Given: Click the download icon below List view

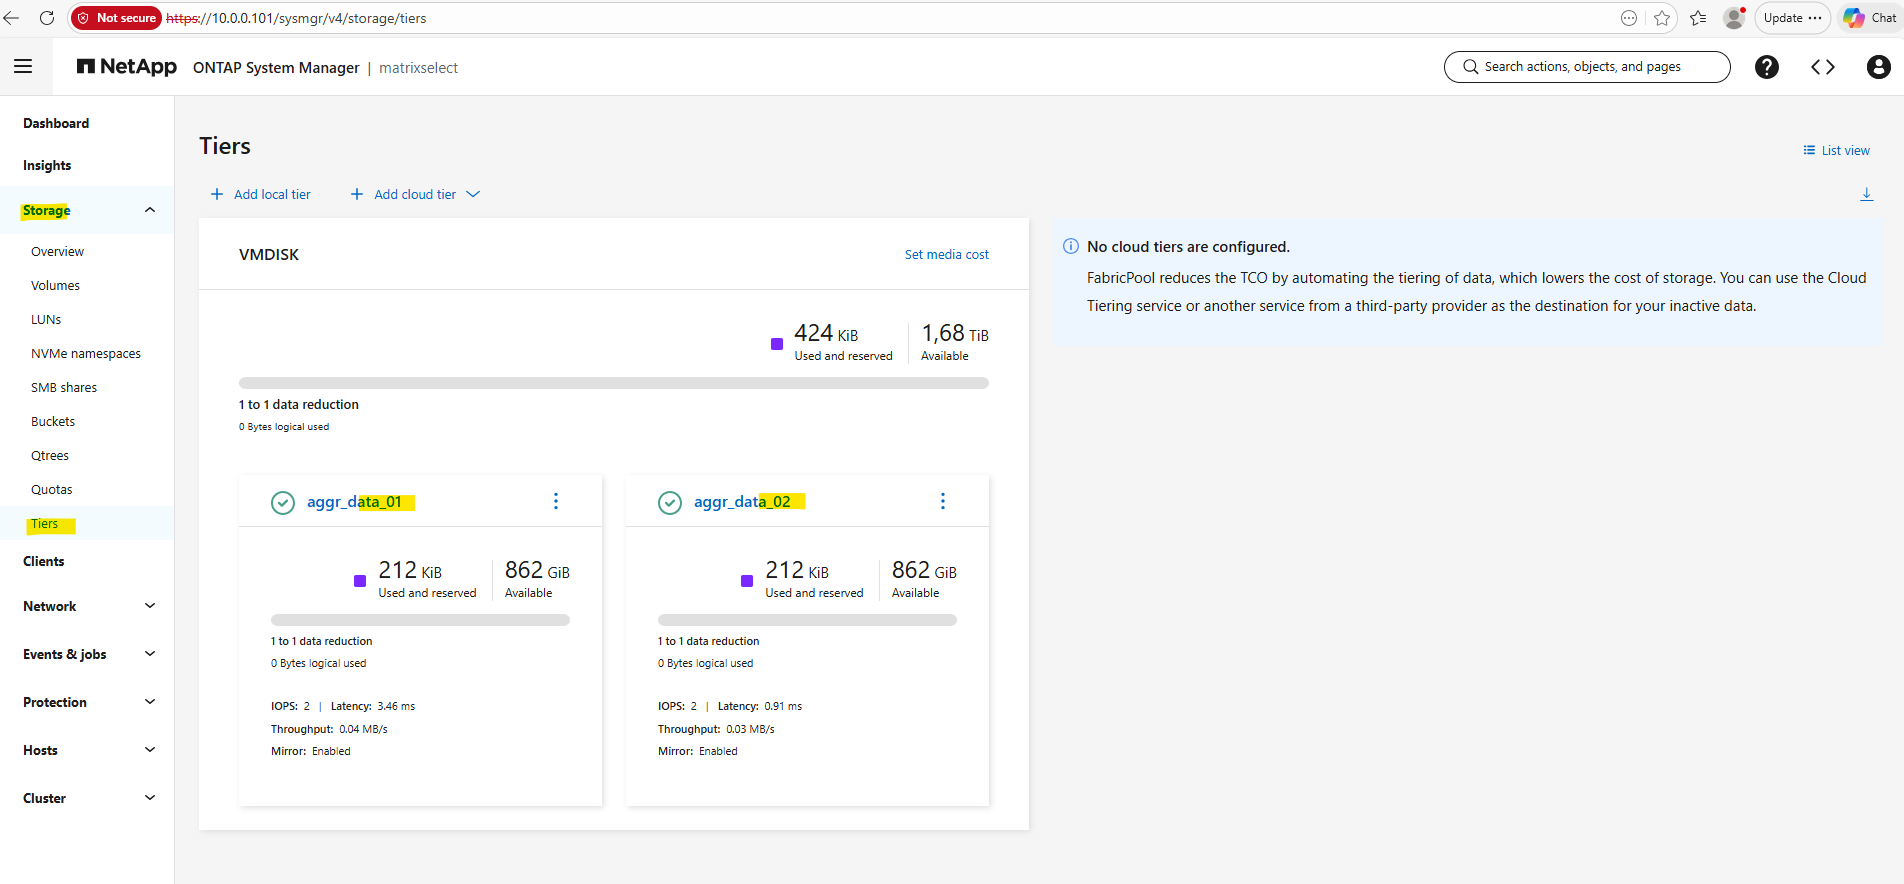Looking at the screenshot, I should click(x=1866, y=194).
